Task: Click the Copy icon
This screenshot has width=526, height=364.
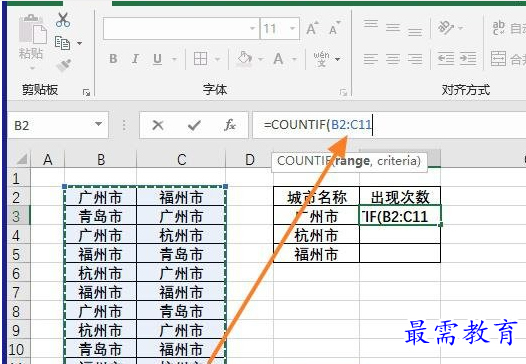Action: pyautogui.click(x=62, y=43)
